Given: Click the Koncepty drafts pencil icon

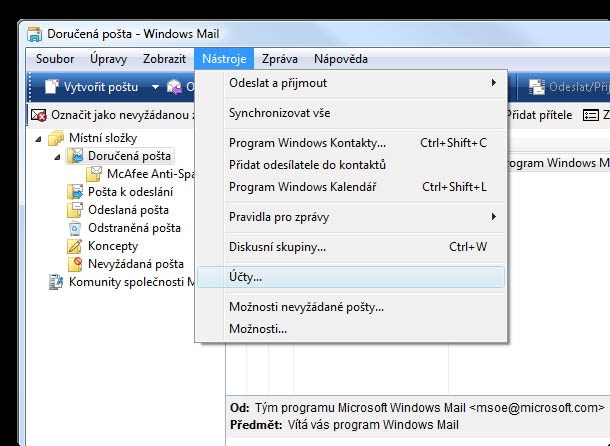Looking at the screenshot, I should point(75,246).
